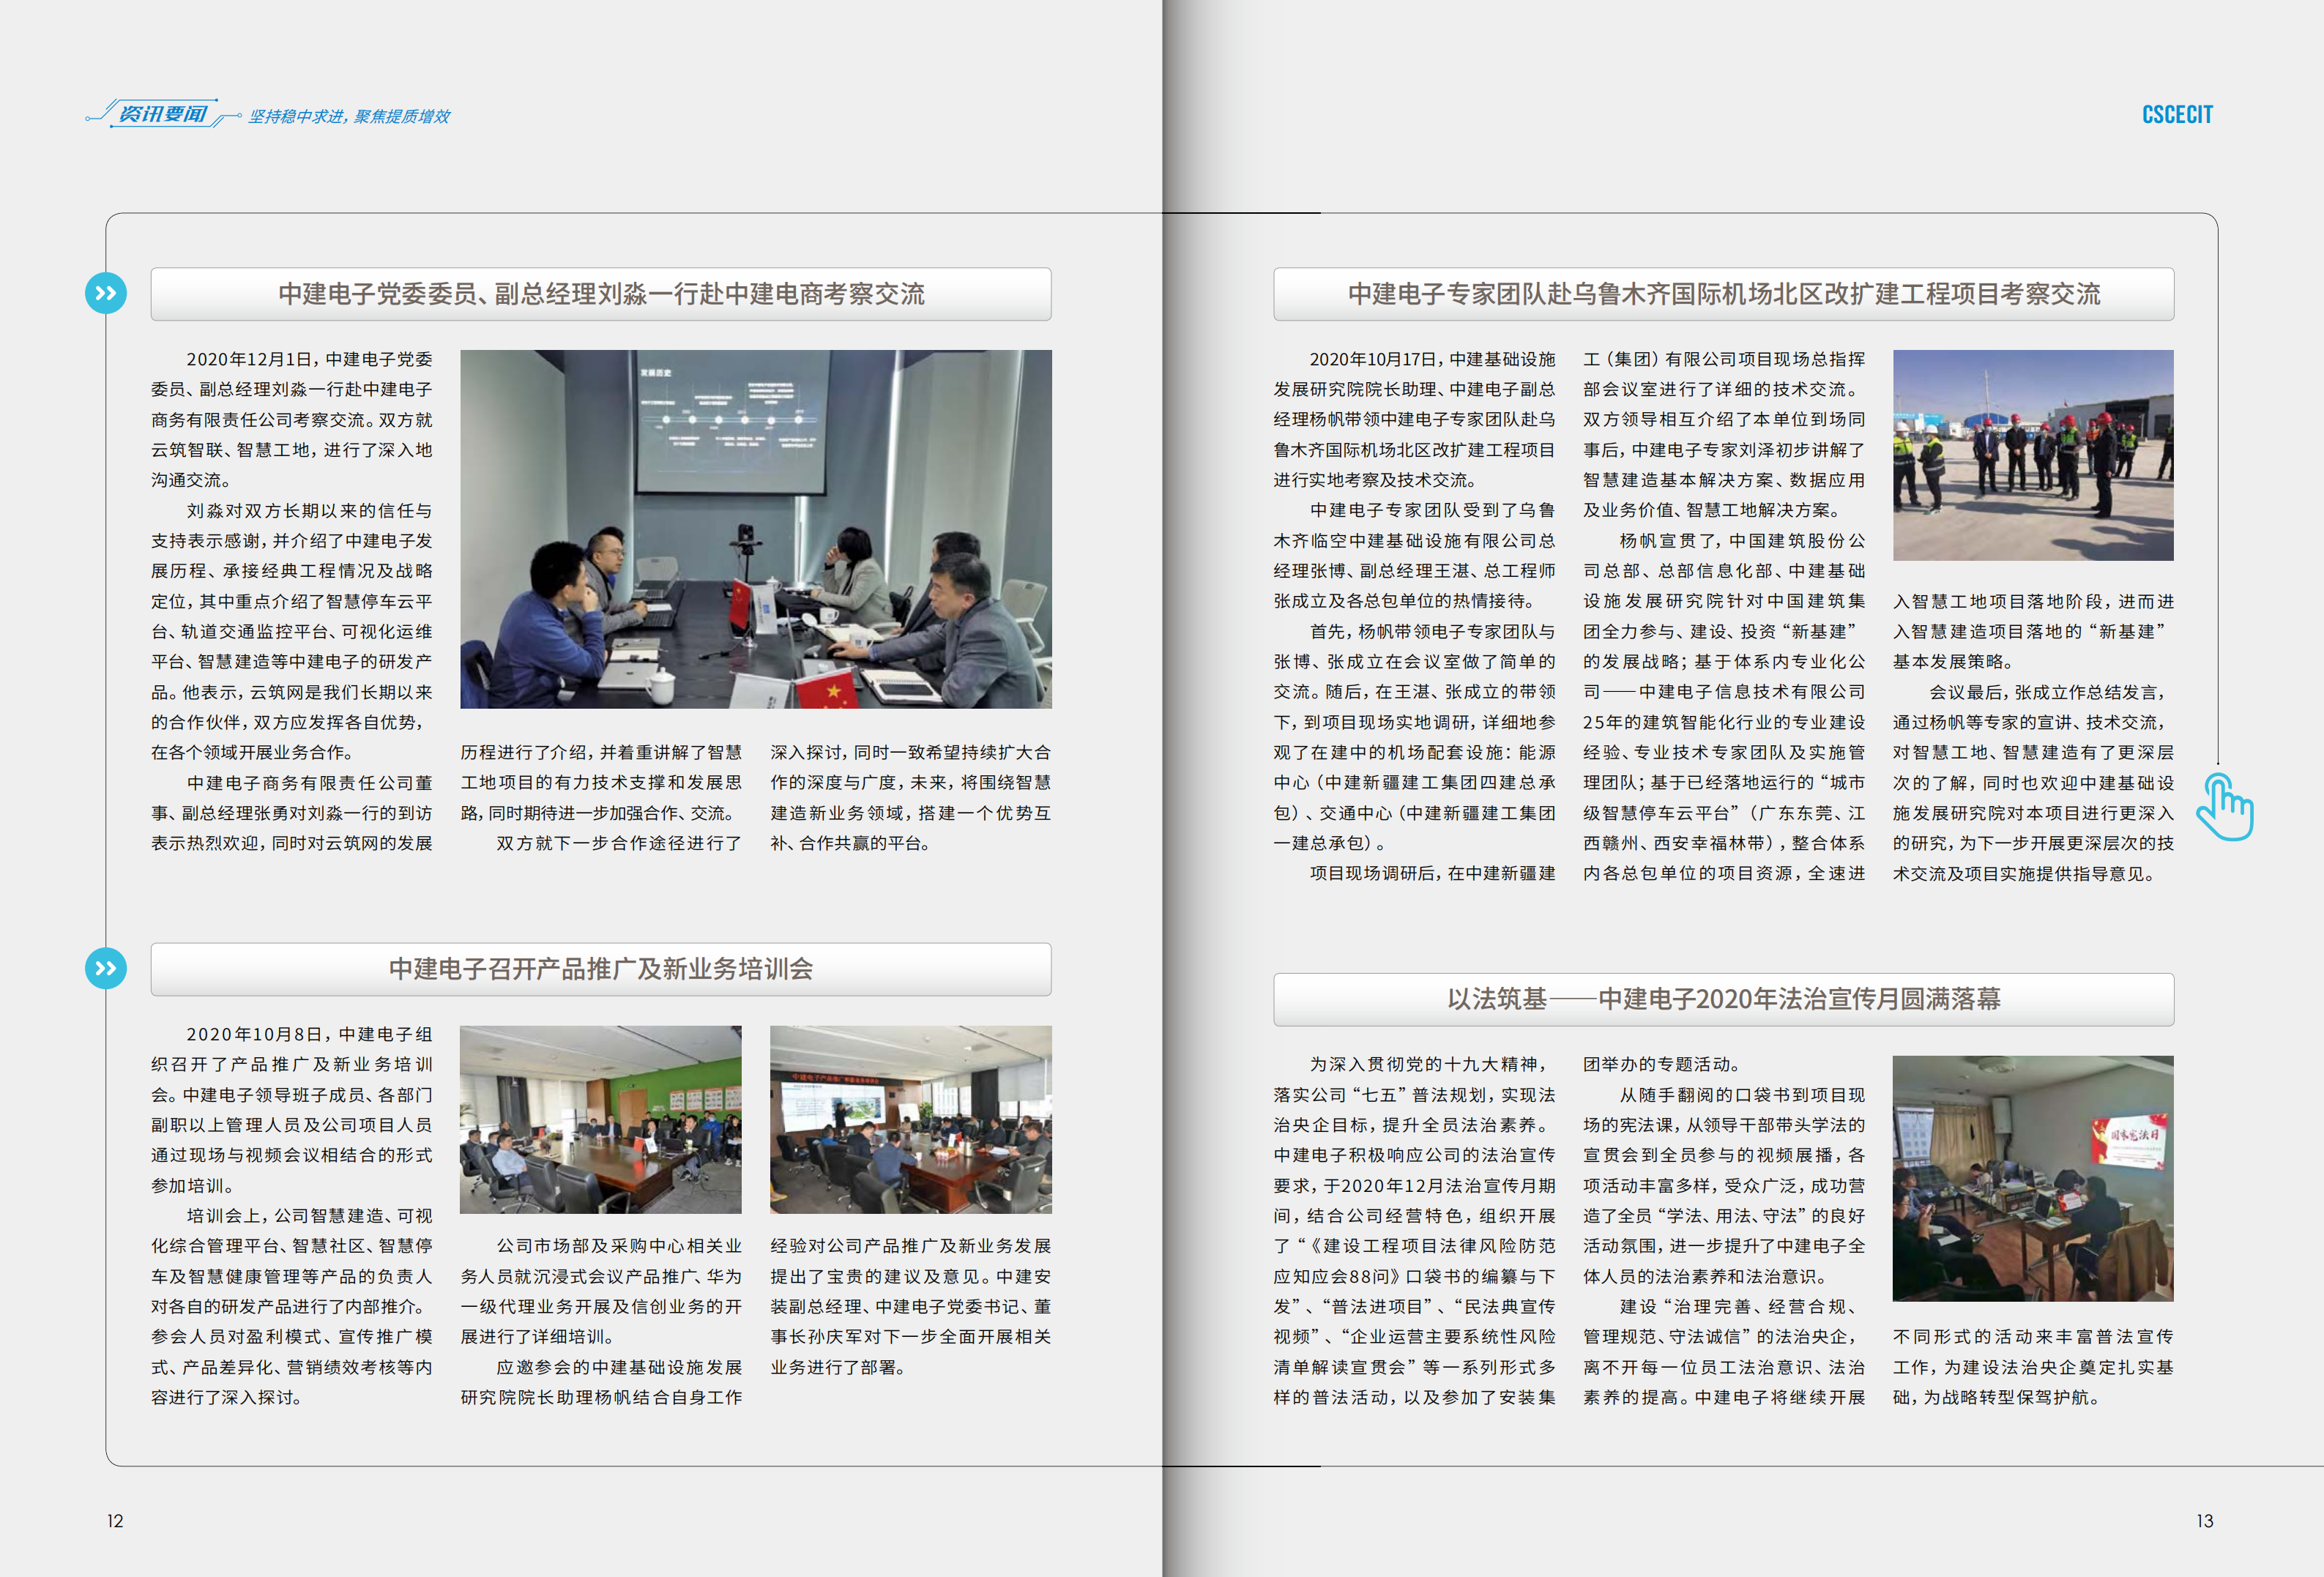
Task: Click the text 础，为战略转型保驾护航。
Action: pyautogui.click(x=1999, y=1397)
